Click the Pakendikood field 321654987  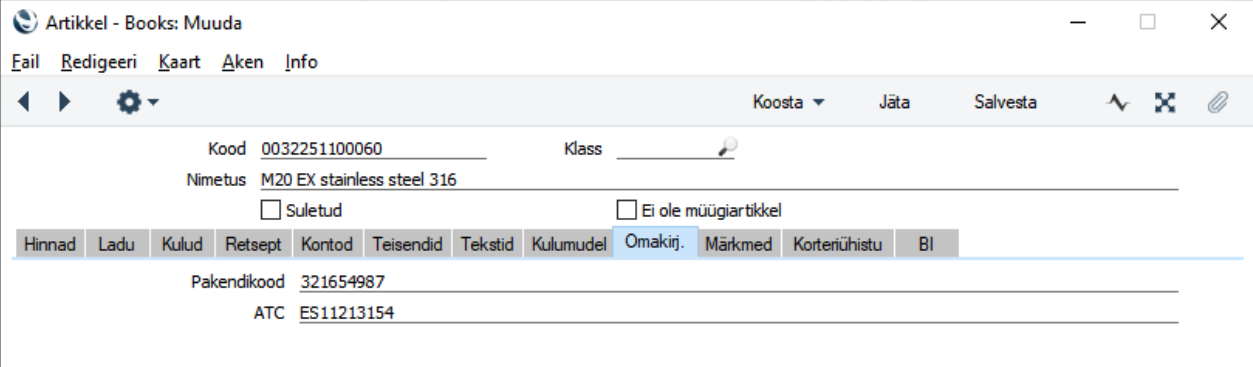pos(739,282)
